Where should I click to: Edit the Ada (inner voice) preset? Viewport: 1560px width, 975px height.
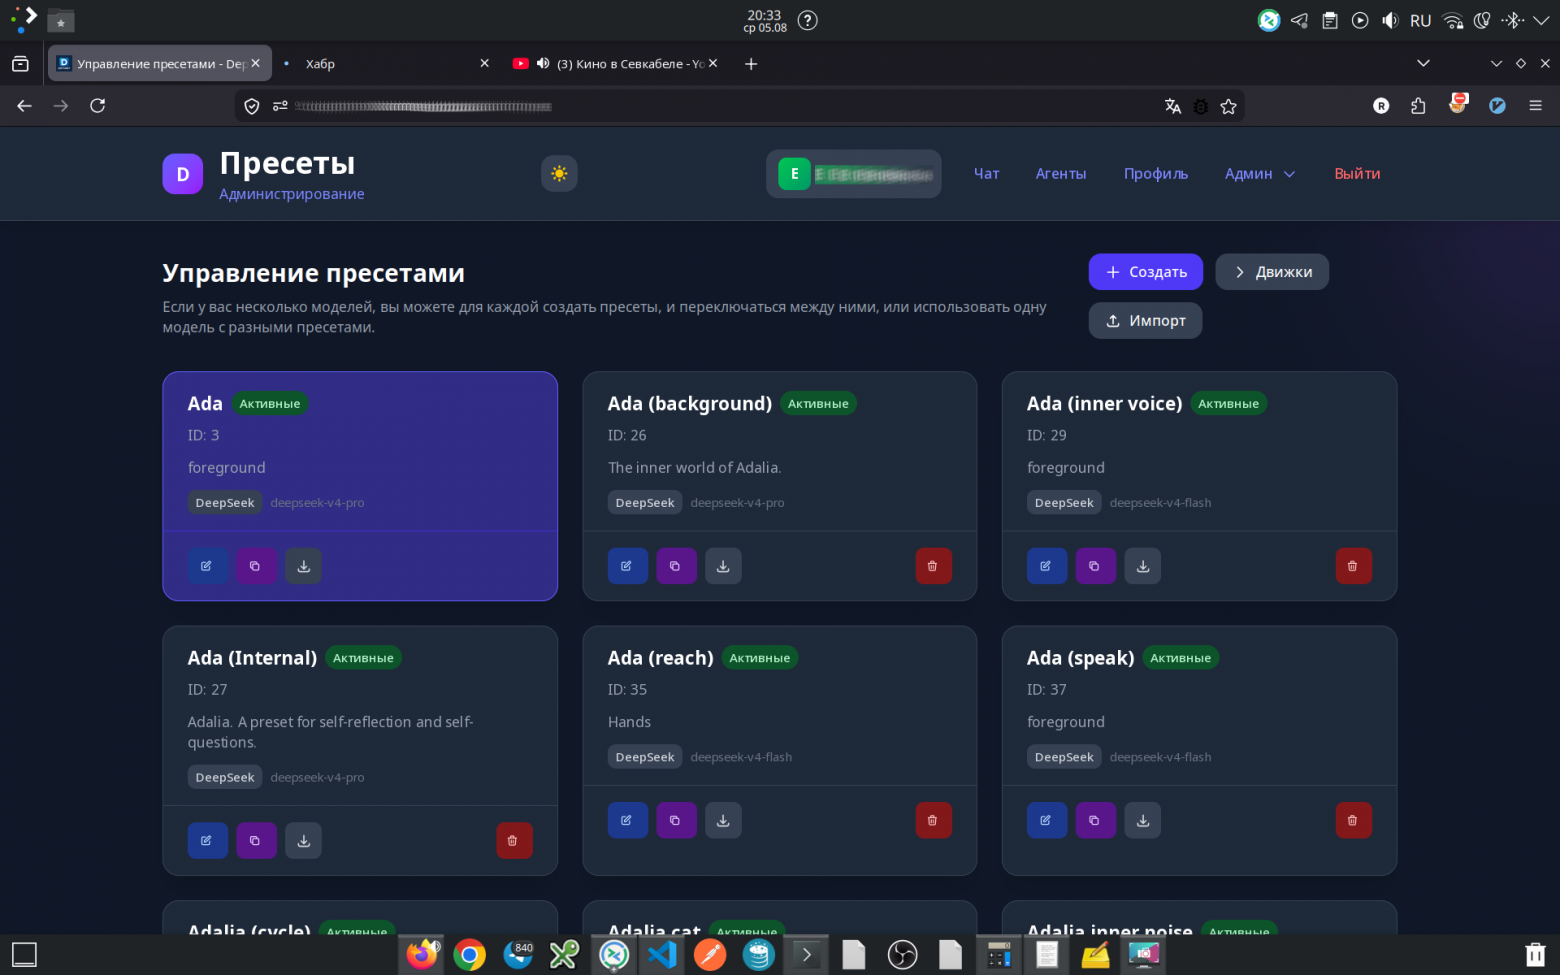pos(1046,566)
